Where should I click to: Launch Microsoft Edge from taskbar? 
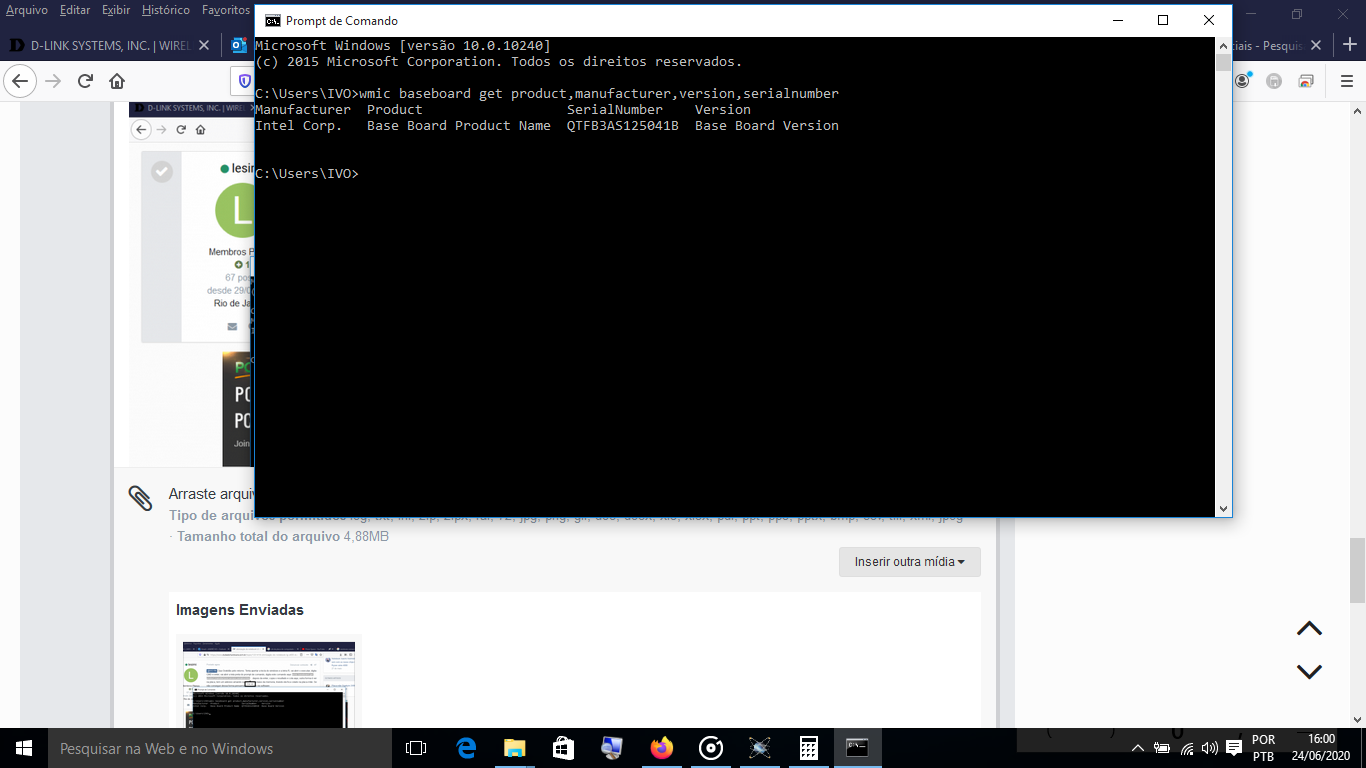coord(466,748)
